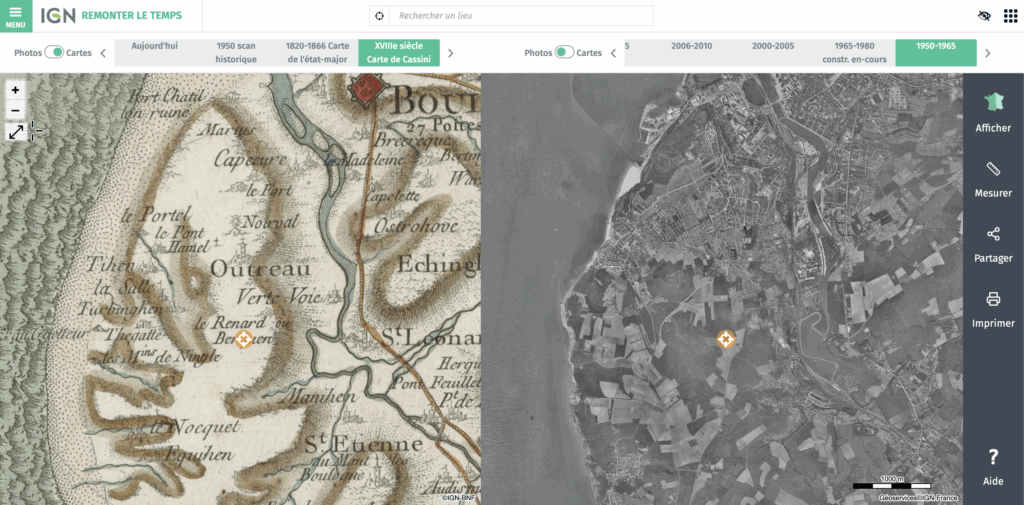1024x505 pixels.
Task: Select the 2000-2005 photo period
Action: pyautogui.click(x=773, y=46)
